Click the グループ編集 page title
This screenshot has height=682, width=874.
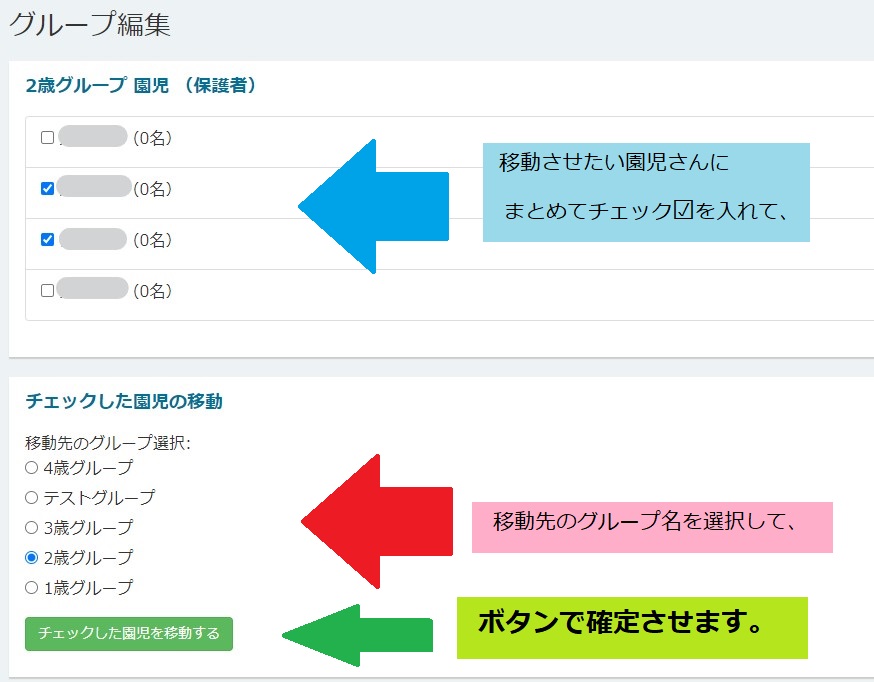(x=90, y=25)
